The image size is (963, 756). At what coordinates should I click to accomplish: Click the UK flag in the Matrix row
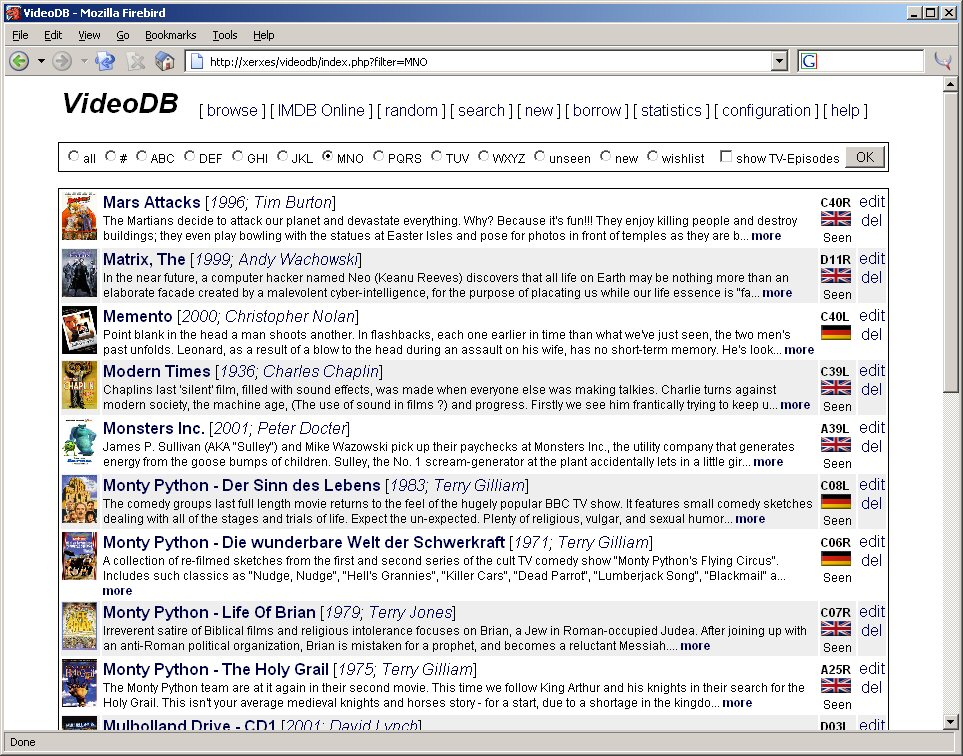tap(836, 276)
